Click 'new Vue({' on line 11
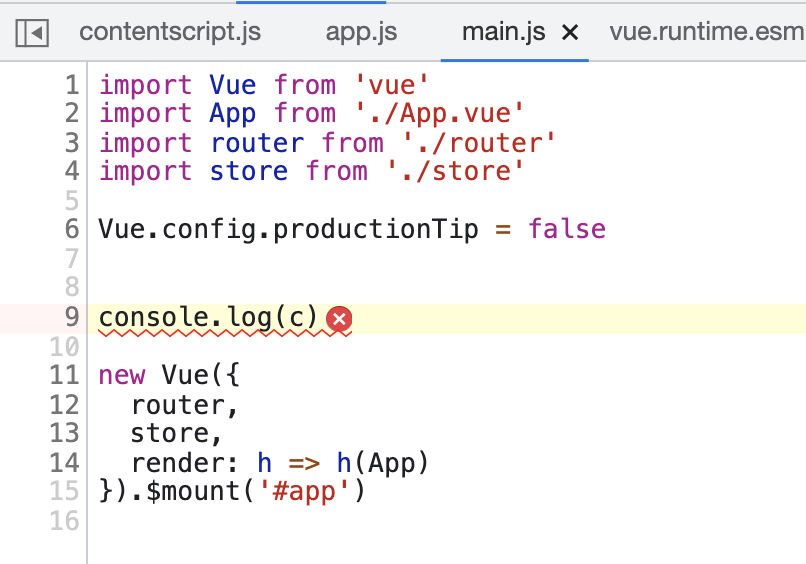Viewport: 806px width, 564px height. [x=169, y=375]
